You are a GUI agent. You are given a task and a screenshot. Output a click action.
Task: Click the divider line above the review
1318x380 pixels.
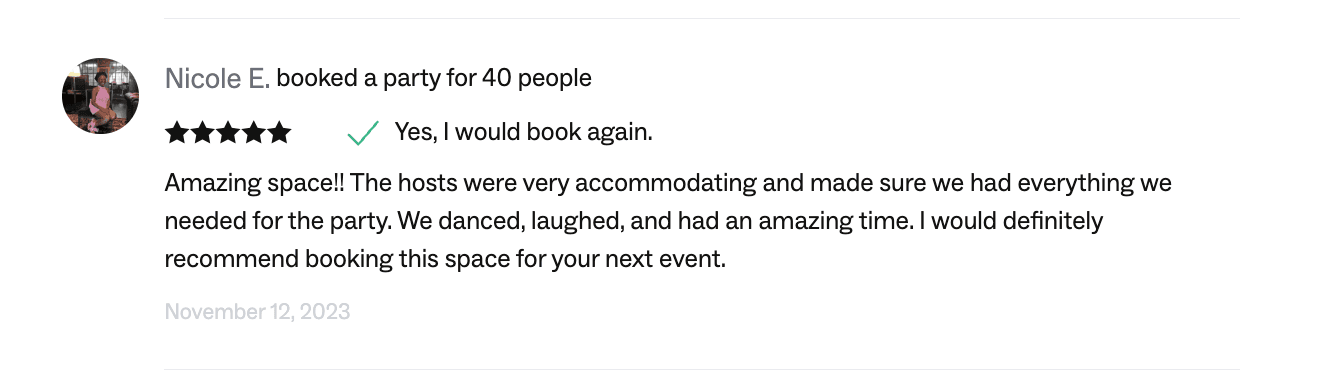(702, 18)
